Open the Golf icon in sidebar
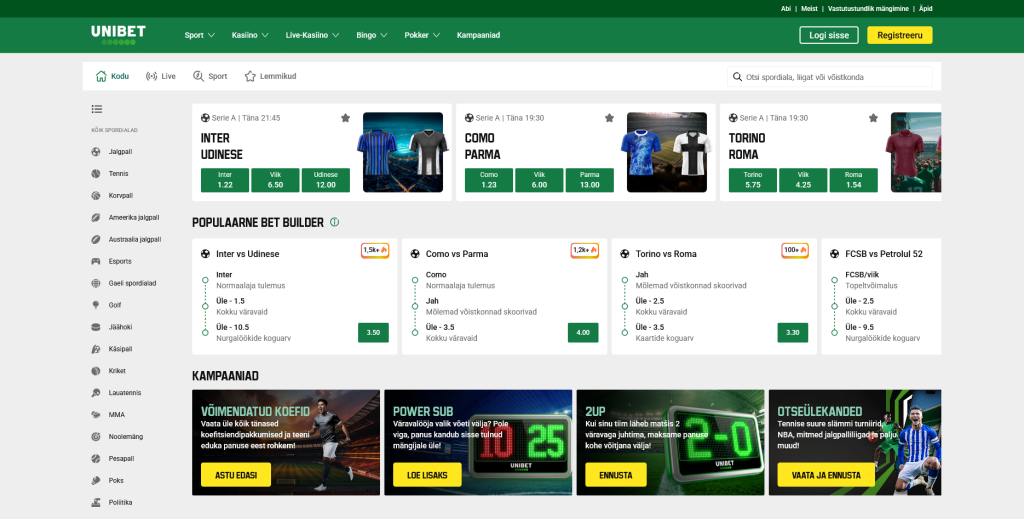The height and width of the screenshot is (519, 1024). [x=96, y=305]
